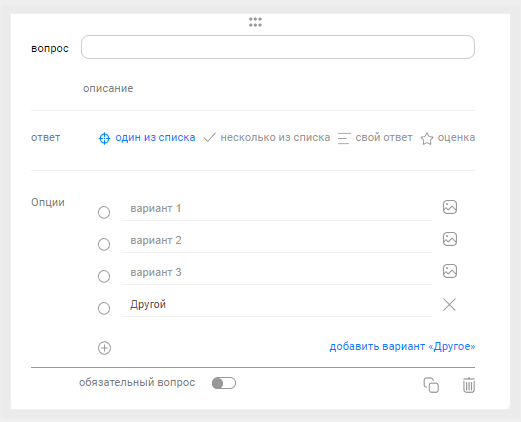Screen dimensions: 521x422
Task: Switch to свой ответ answer type
Action: (375, 138)
